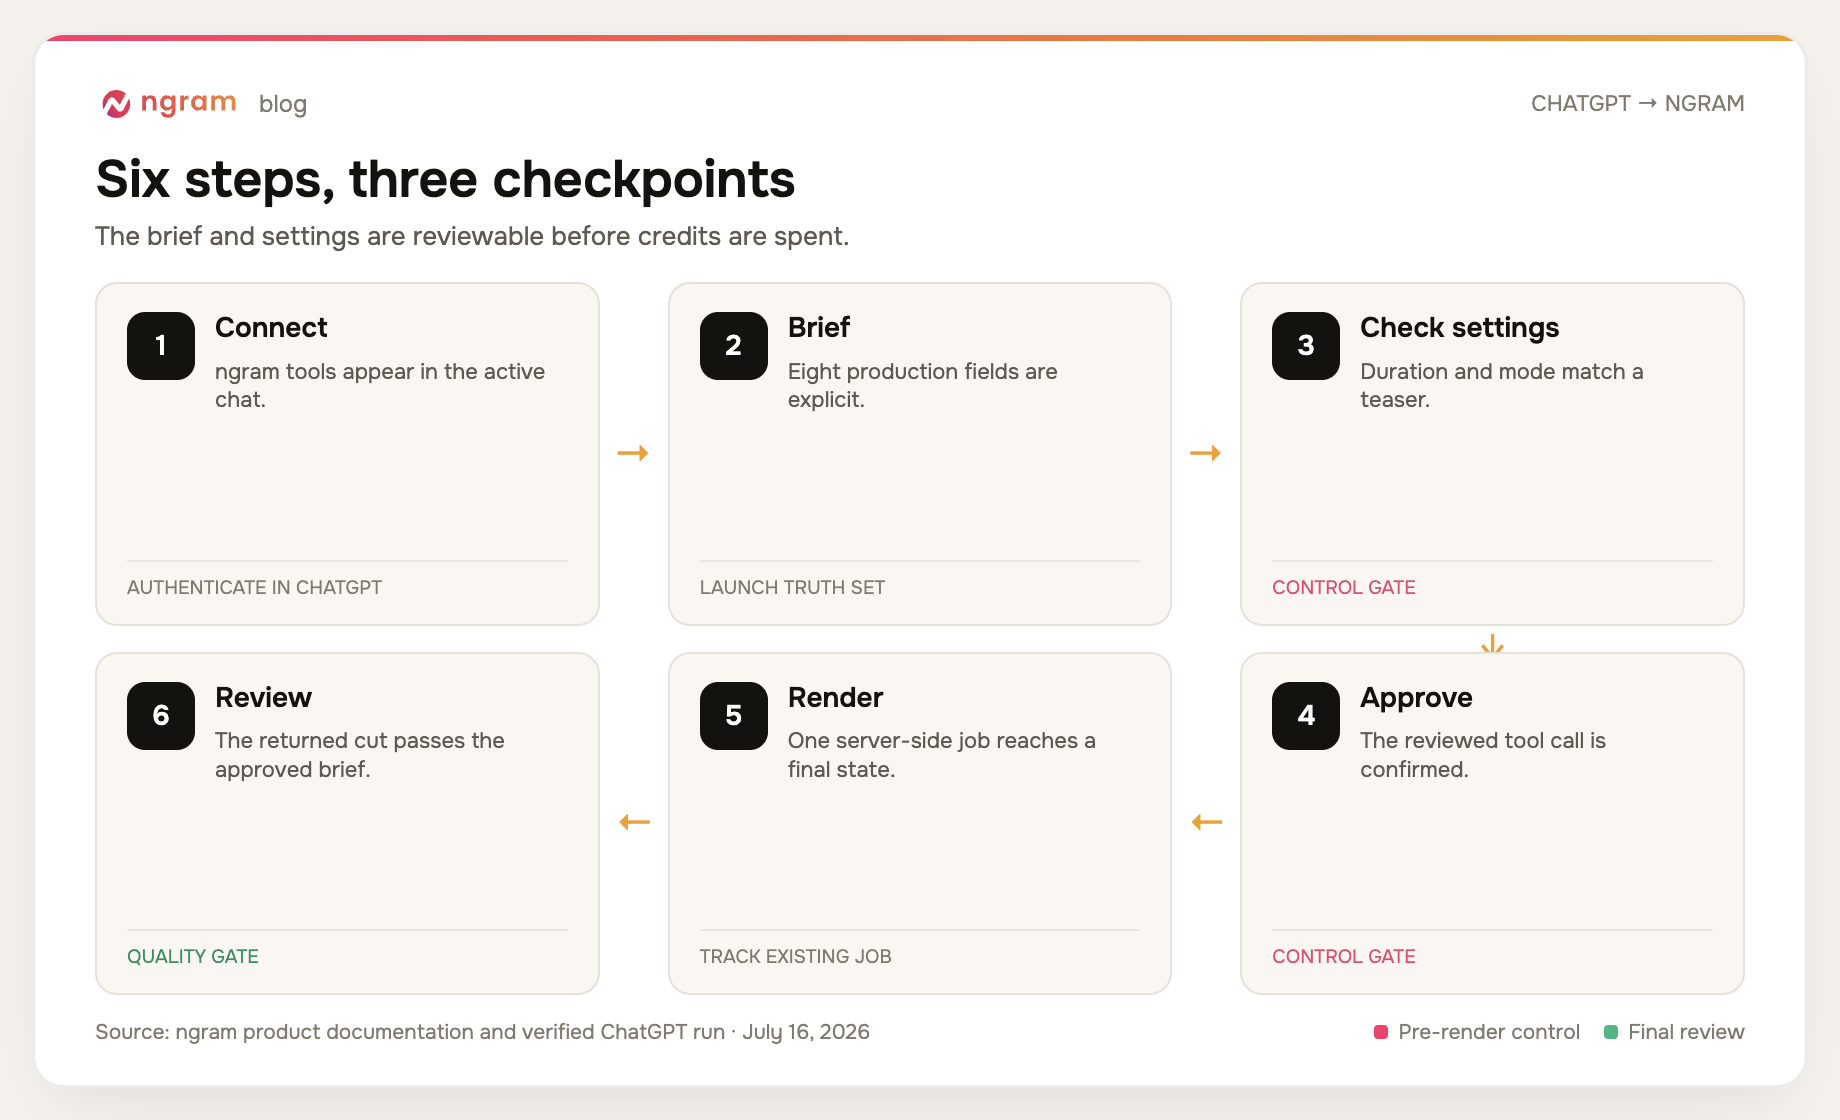
Task: Click the arrow between Connect and Brief
Action: (633, 453)
